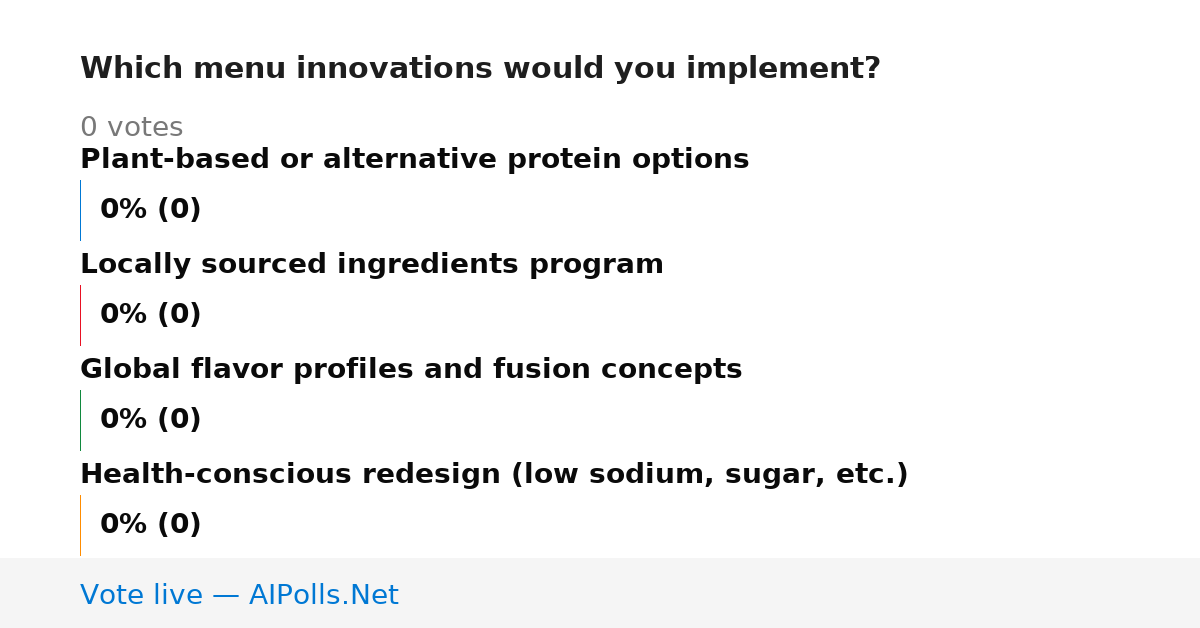The height and width of the screenshot is (628, 1200).
Task: Click the blue bar for plant-based option
Action: (80, 210)
